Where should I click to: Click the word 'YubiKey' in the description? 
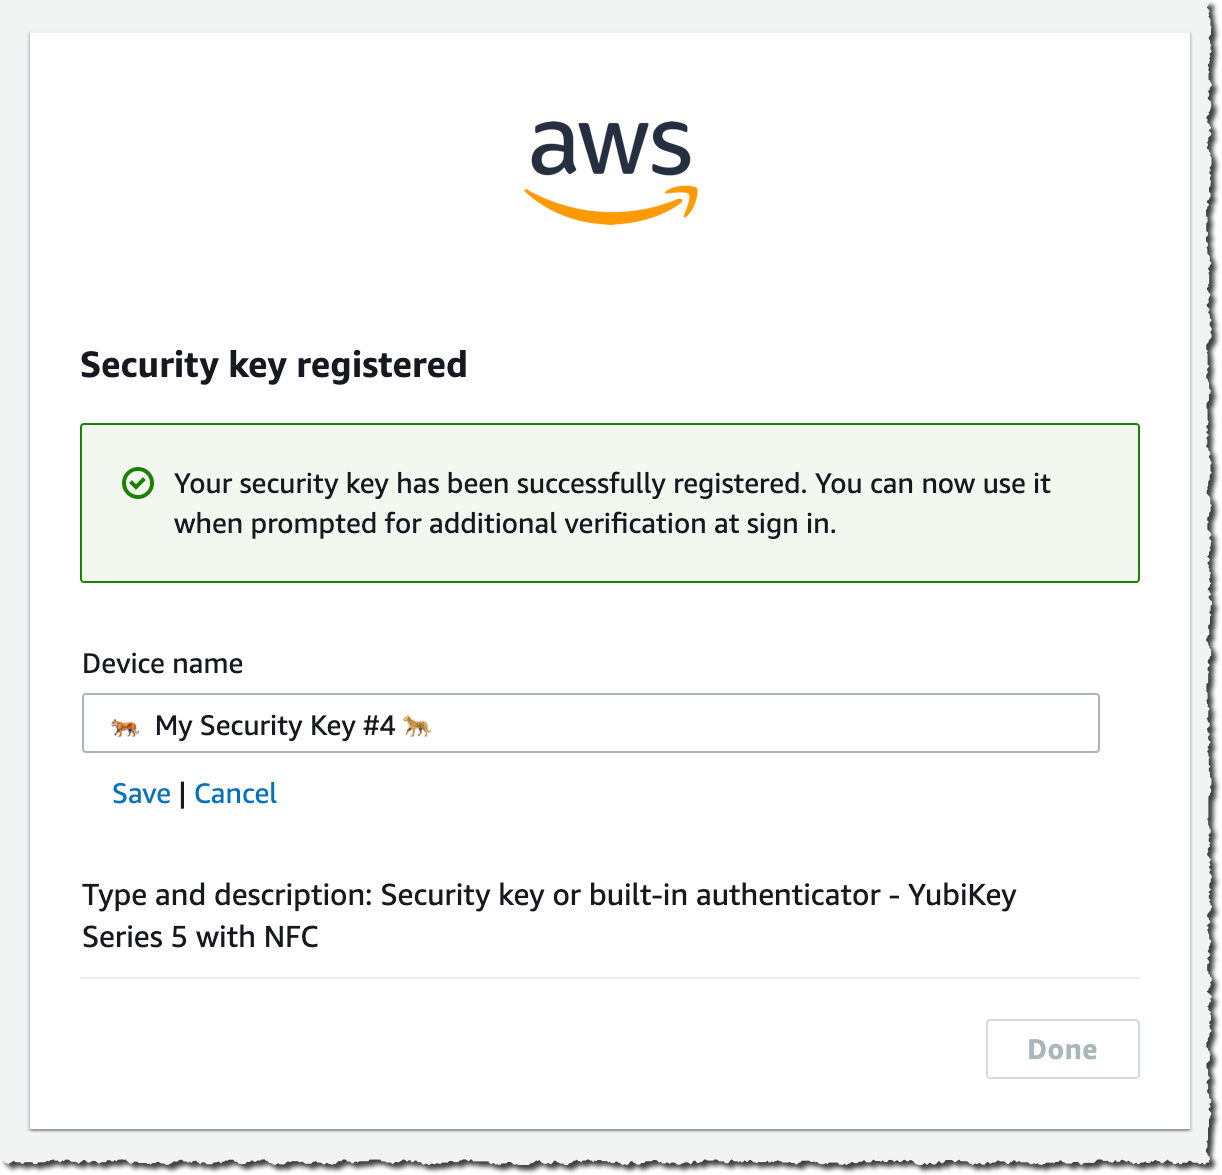(962, 895)
